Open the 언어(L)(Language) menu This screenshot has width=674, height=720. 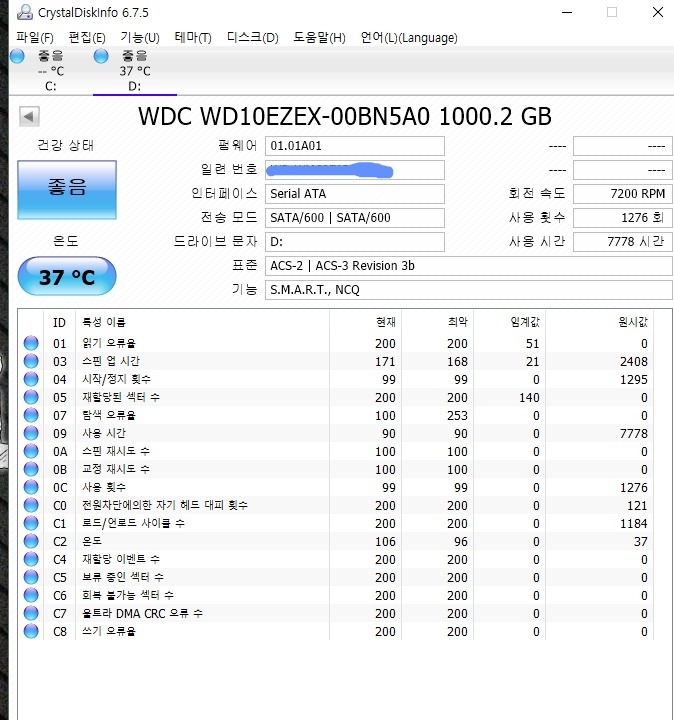409,38
